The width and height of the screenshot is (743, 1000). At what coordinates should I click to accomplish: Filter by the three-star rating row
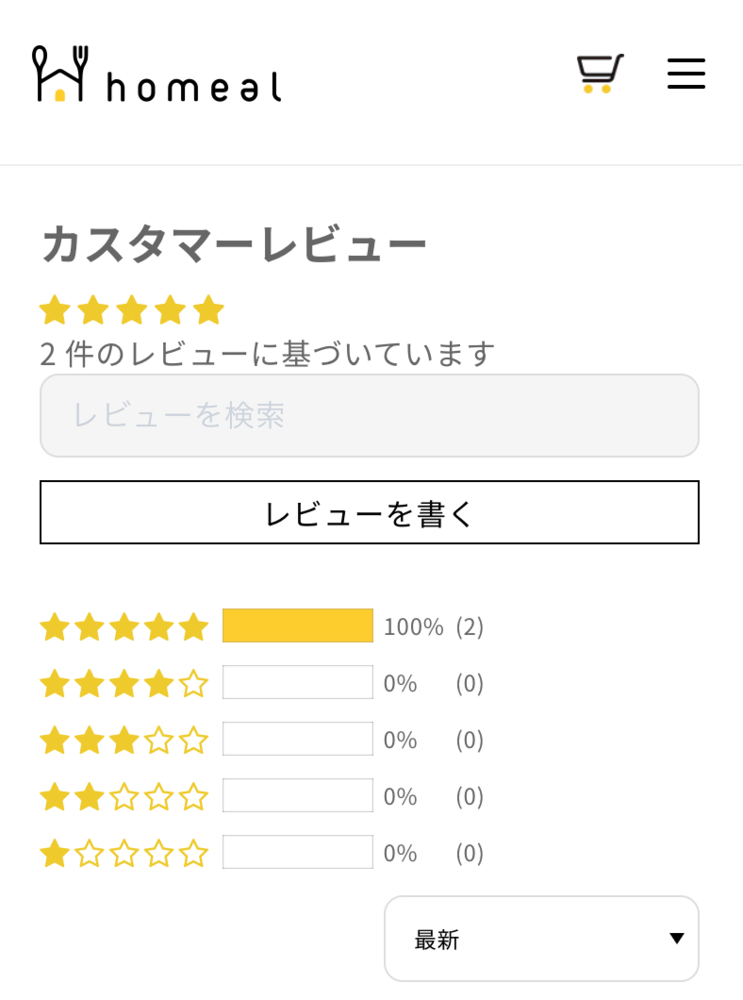point(124,740)
